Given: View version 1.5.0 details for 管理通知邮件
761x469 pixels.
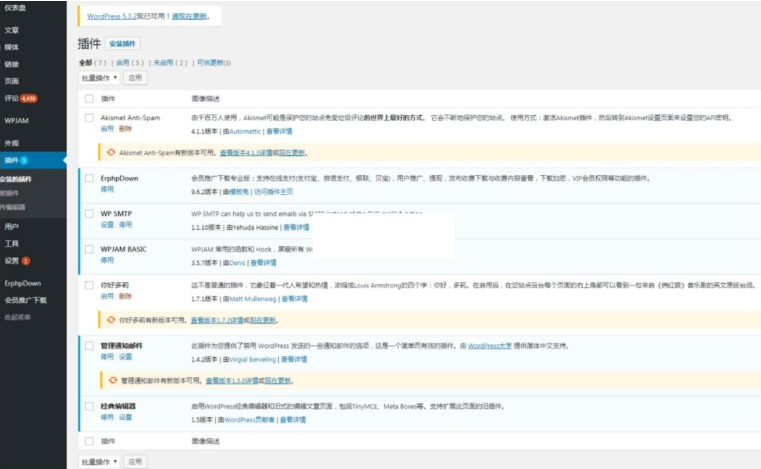Looking at the screenshot, I should click(x=232, y=380).
